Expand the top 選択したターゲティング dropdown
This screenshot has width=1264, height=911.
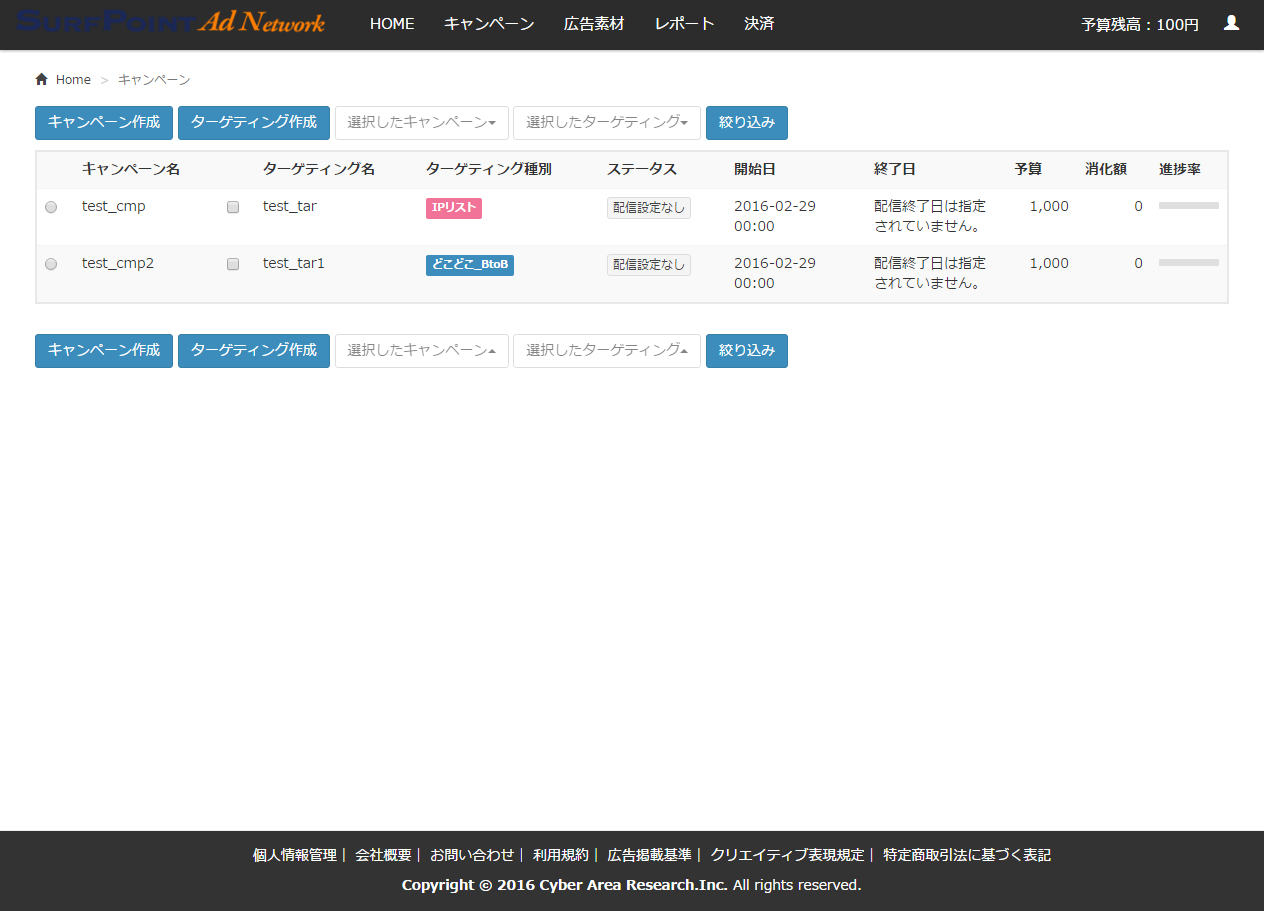[x=606, y=123]
